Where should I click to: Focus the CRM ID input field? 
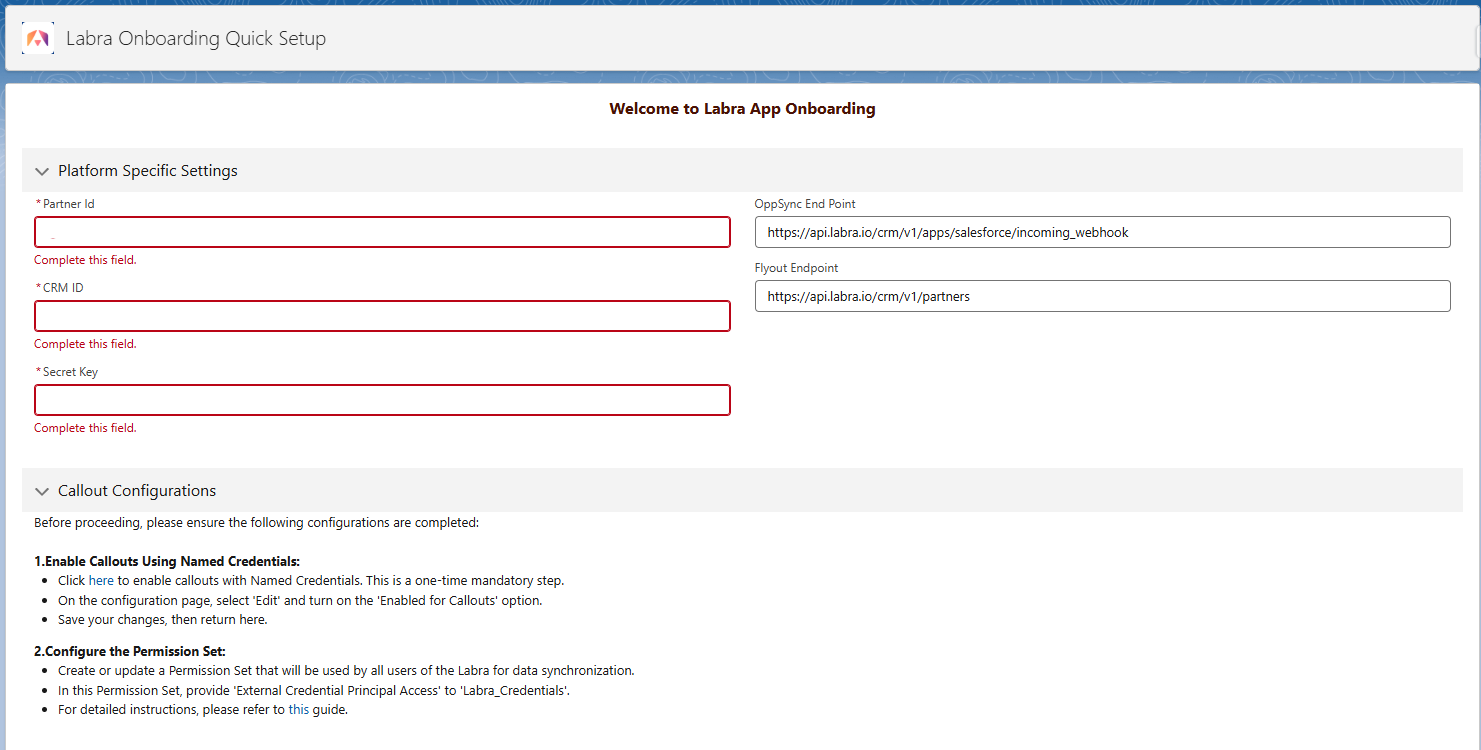[x=382, y=316]
